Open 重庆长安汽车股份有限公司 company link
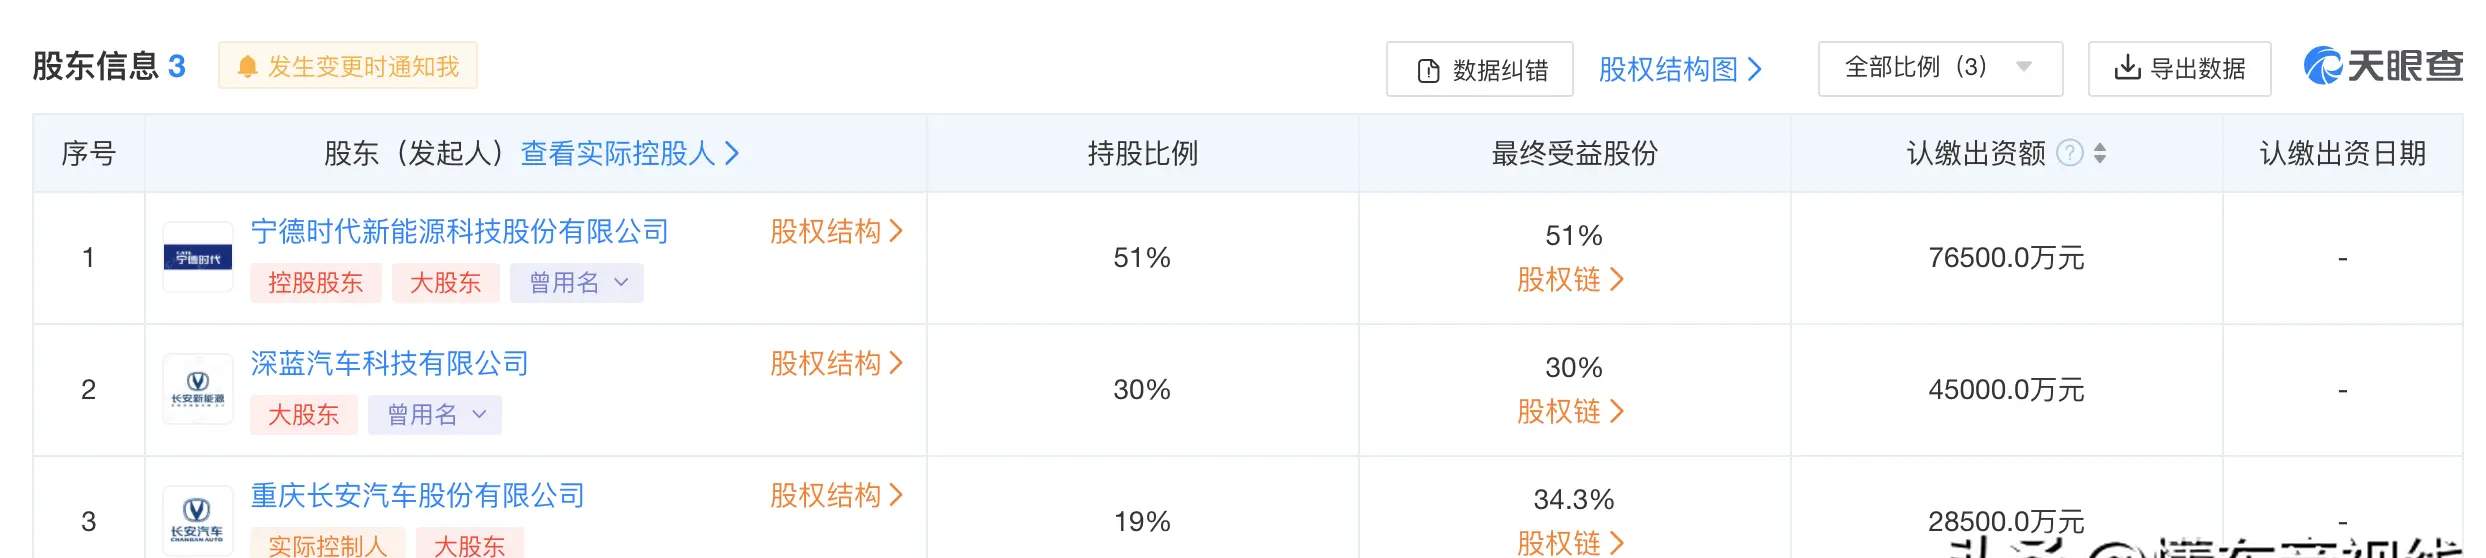2486x558 pixels. (417, 496)
